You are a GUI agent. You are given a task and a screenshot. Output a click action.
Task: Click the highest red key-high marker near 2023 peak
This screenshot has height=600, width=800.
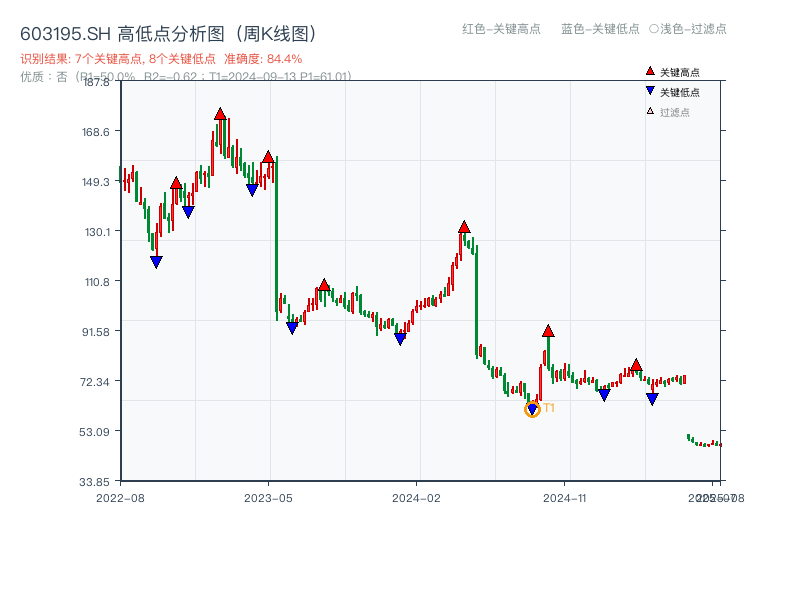(220, 115)
